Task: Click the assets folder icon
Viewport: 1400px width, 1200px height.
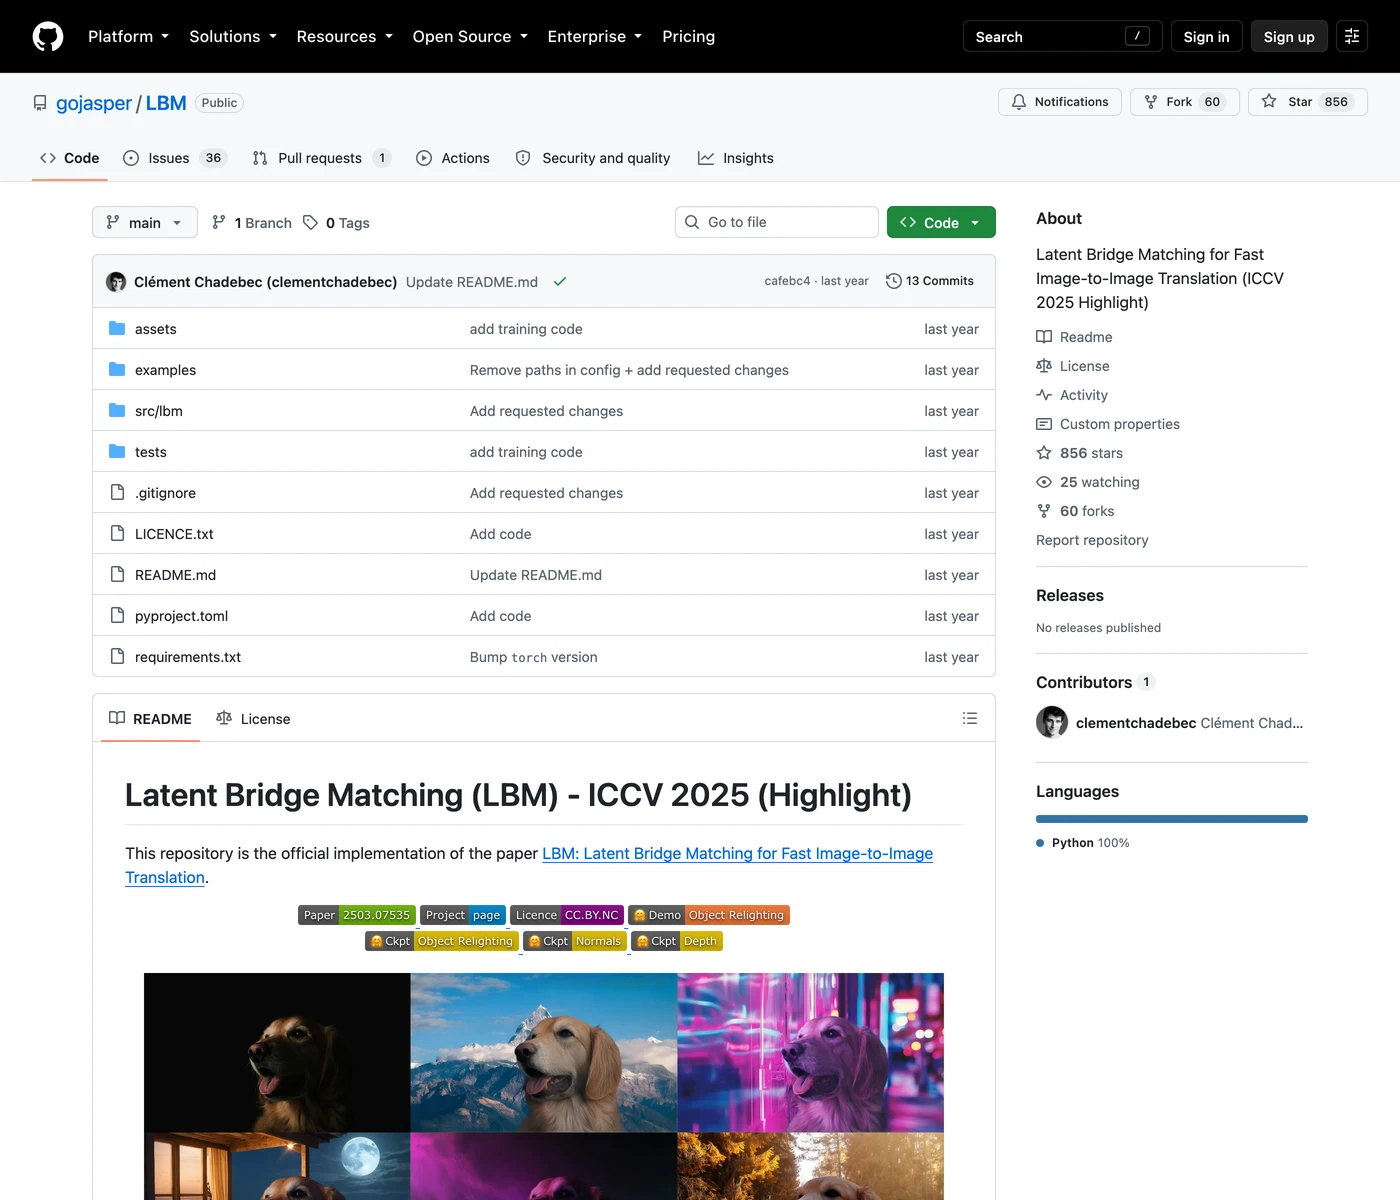Action: tap(117, 328)
